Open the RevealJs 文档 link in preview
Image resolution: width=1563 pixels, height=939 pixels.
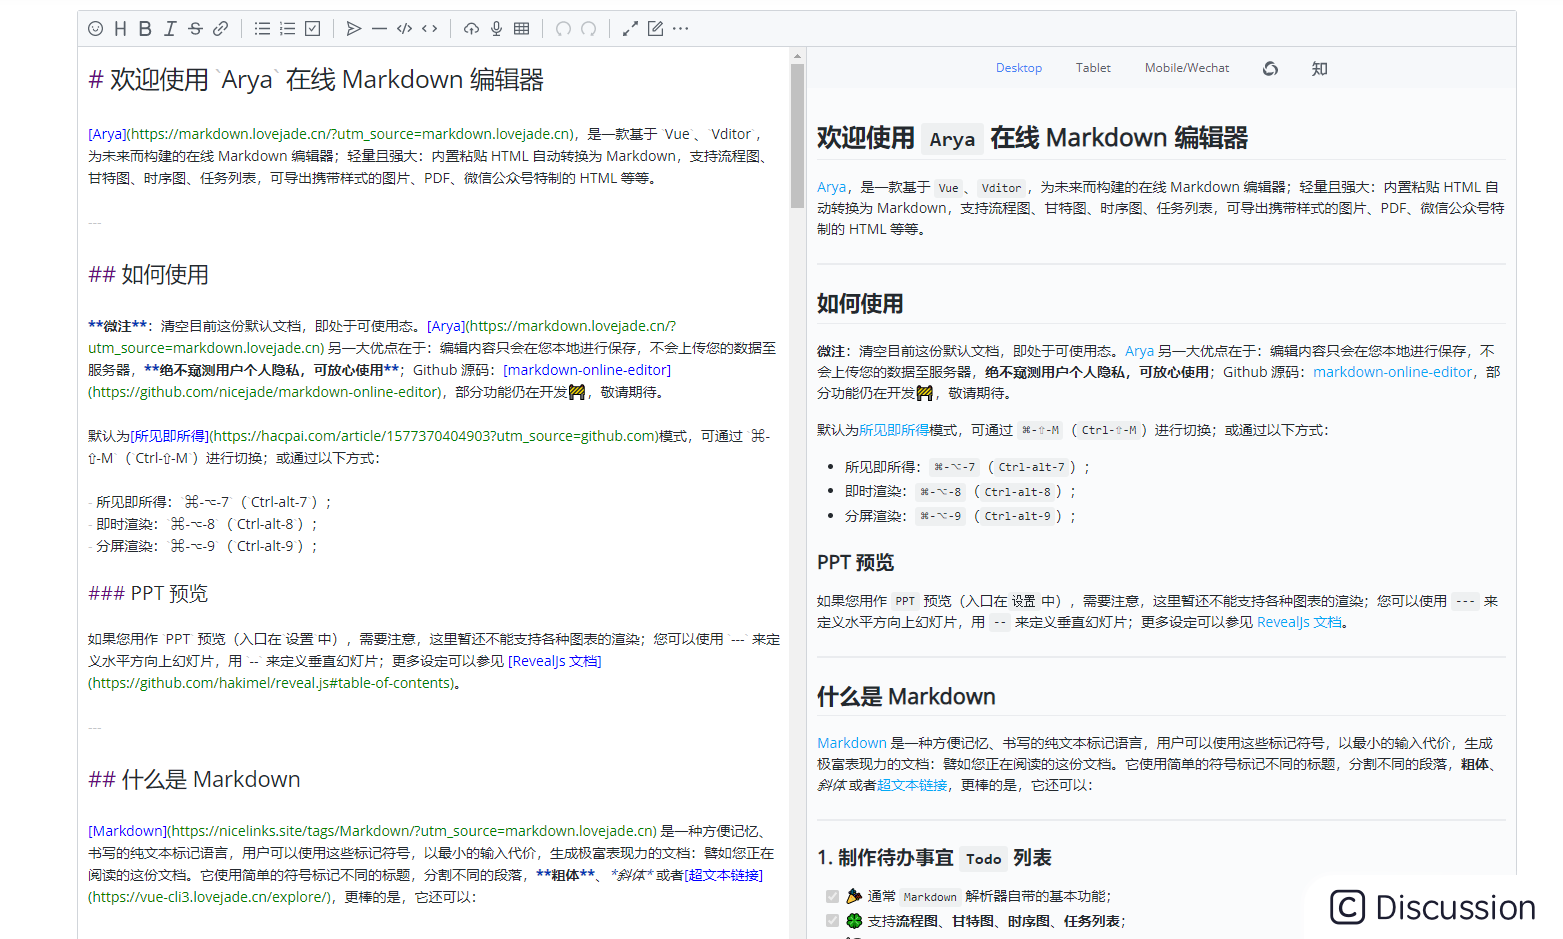click(x=1299, y=622)
